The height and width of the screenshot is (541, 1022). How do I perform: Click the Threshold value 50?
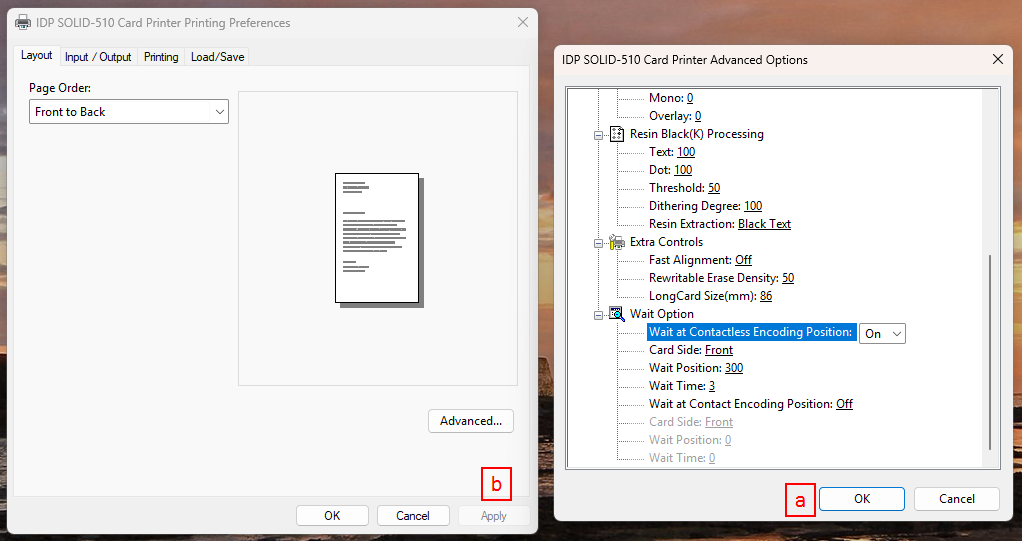(x=714, y=188)
